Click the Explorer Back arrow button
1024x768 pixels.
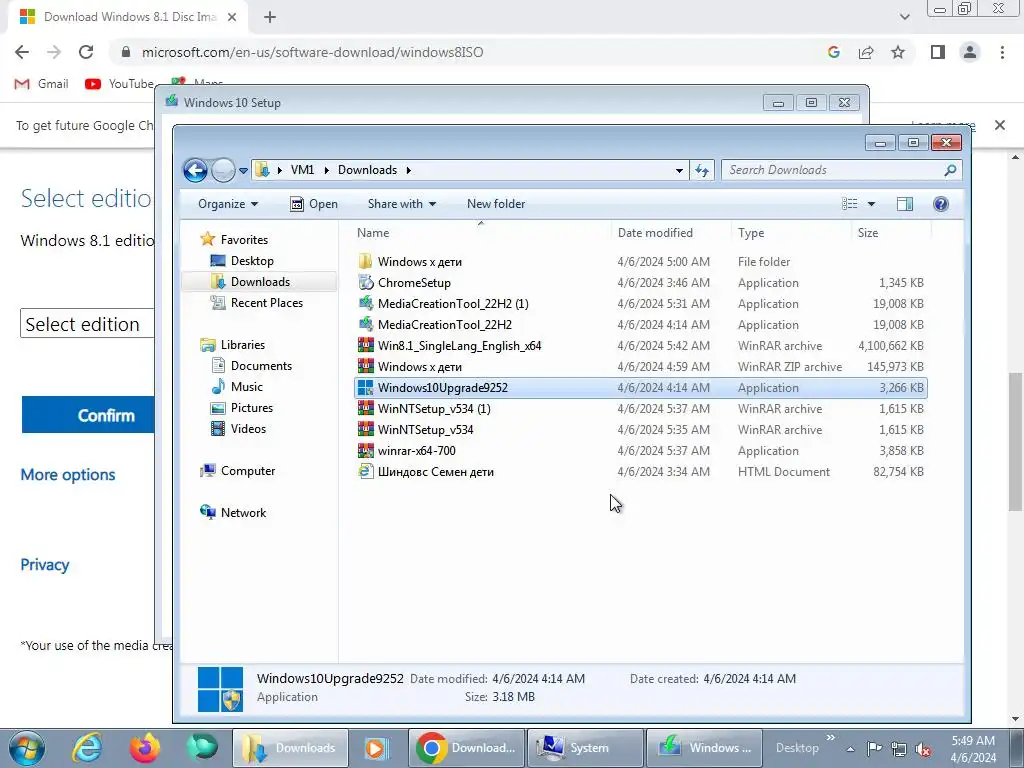(x=195, y=170)
